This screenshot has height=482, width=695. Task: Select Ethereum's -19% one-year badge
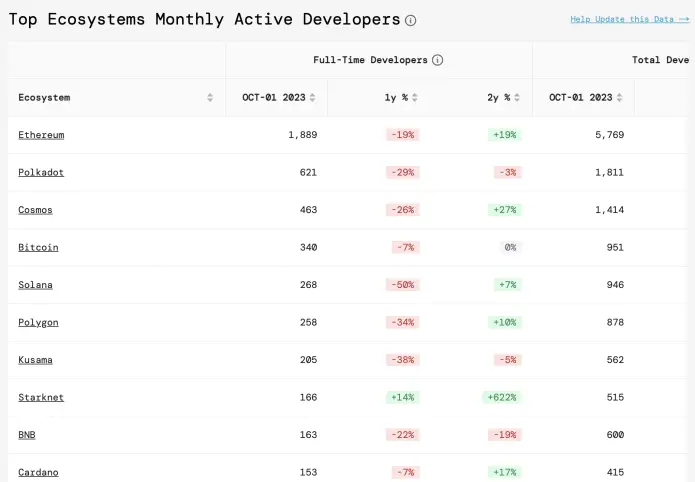pyautogui.click(x=402, y=135)
